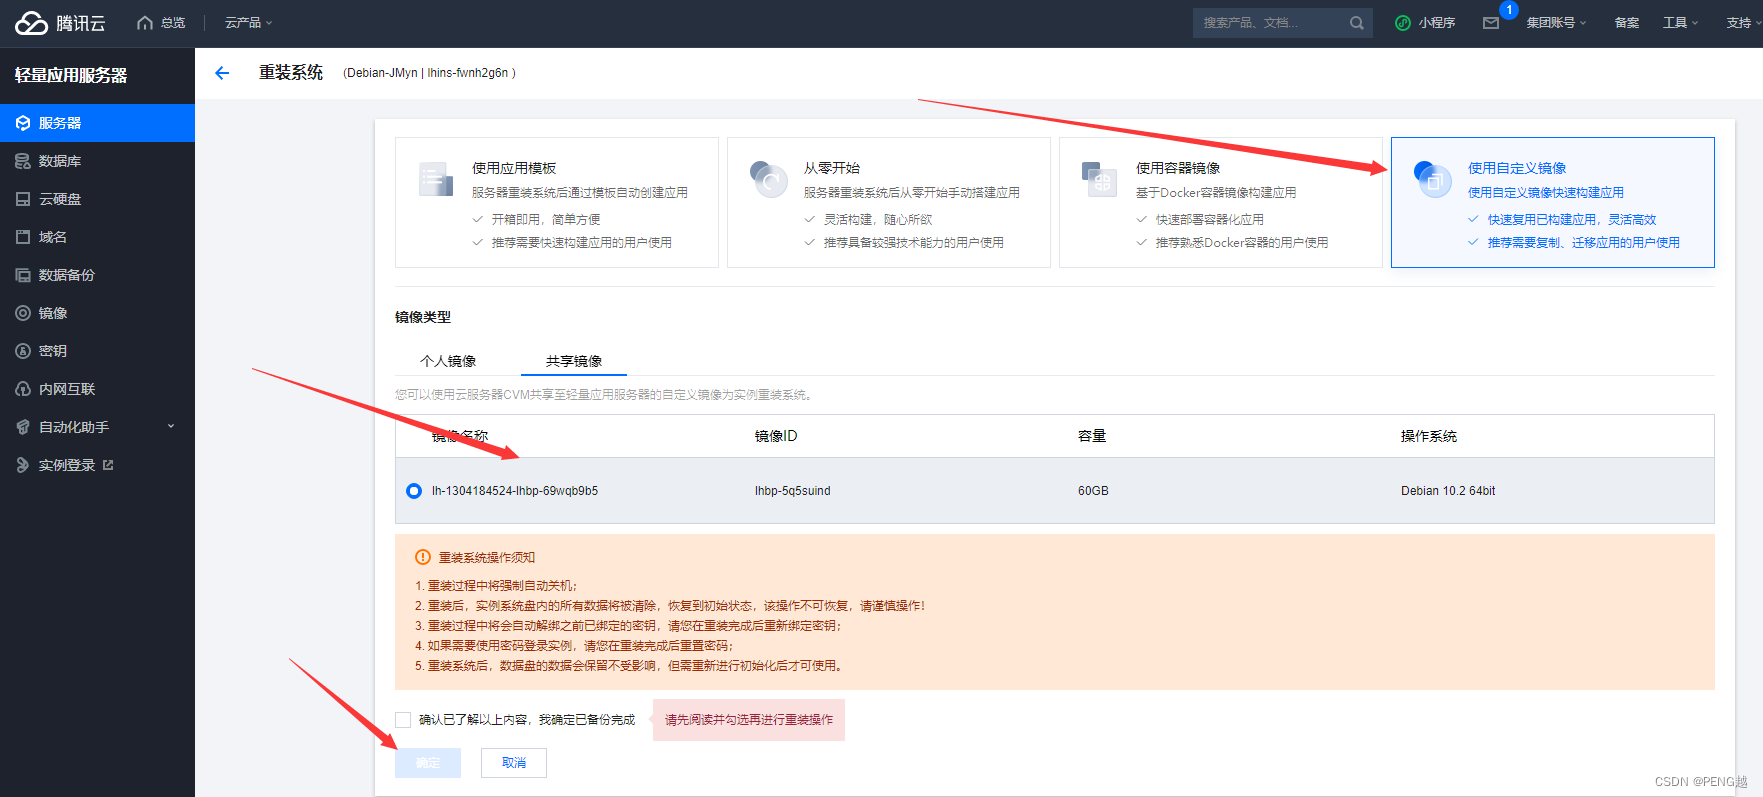
Task: Click the Tencent Cloud logo
Action: pyautogui.click(x=60, y=23)
